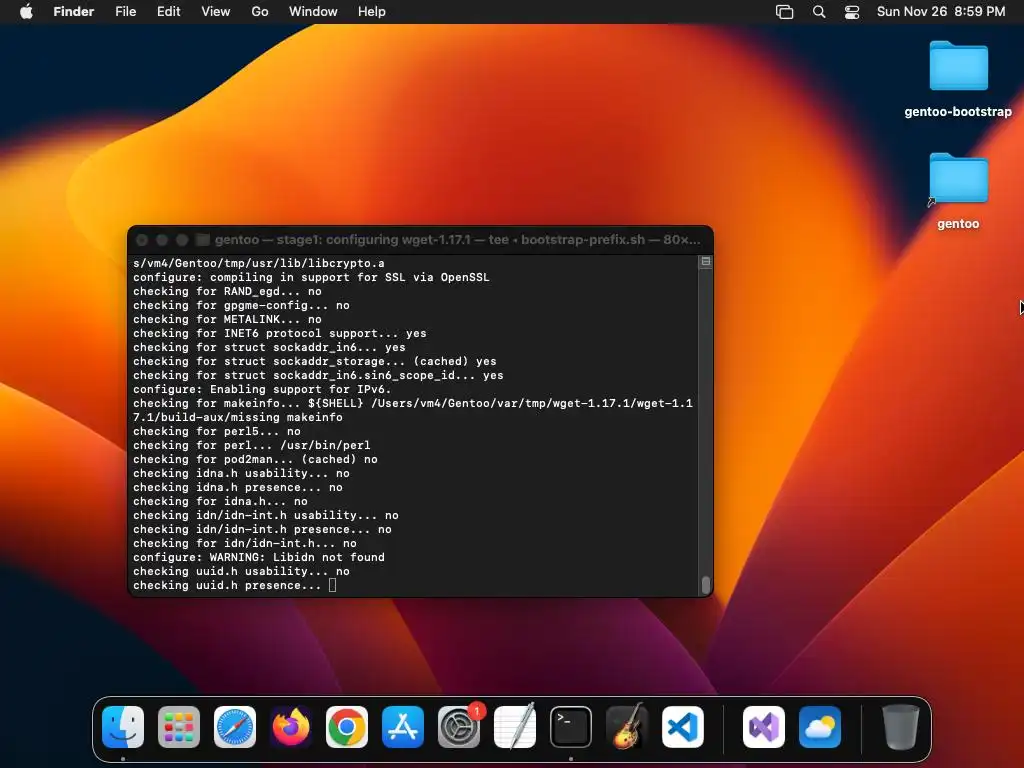
Task: Open the Finder application menu
Action: click(74, 12)
